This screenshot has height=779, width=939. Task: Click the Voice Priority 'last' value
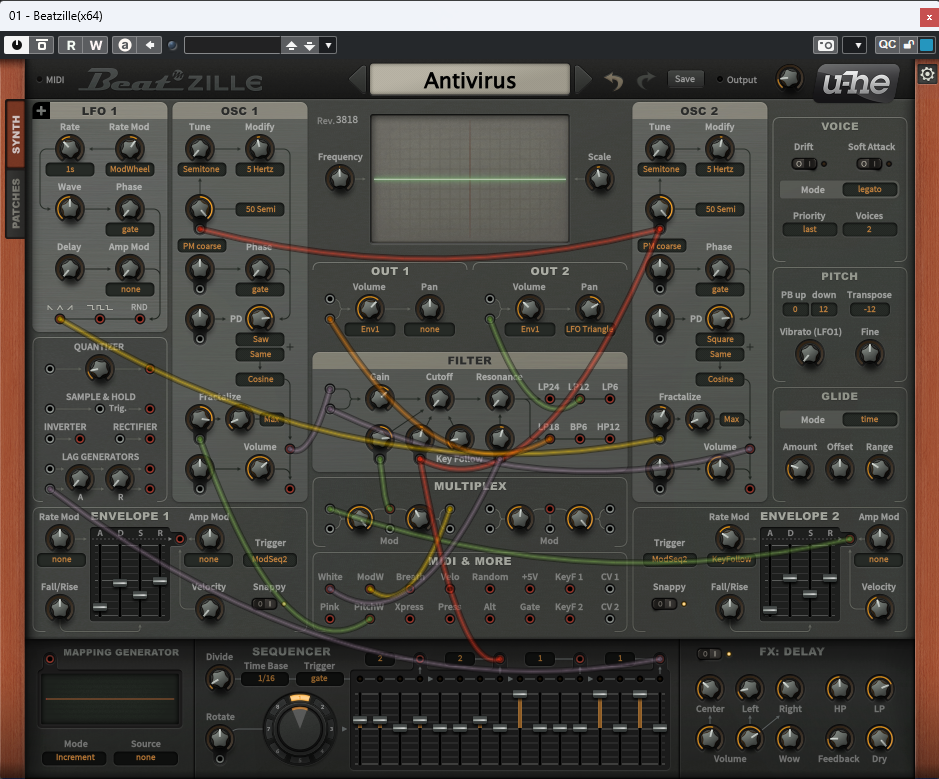[810, 229]
